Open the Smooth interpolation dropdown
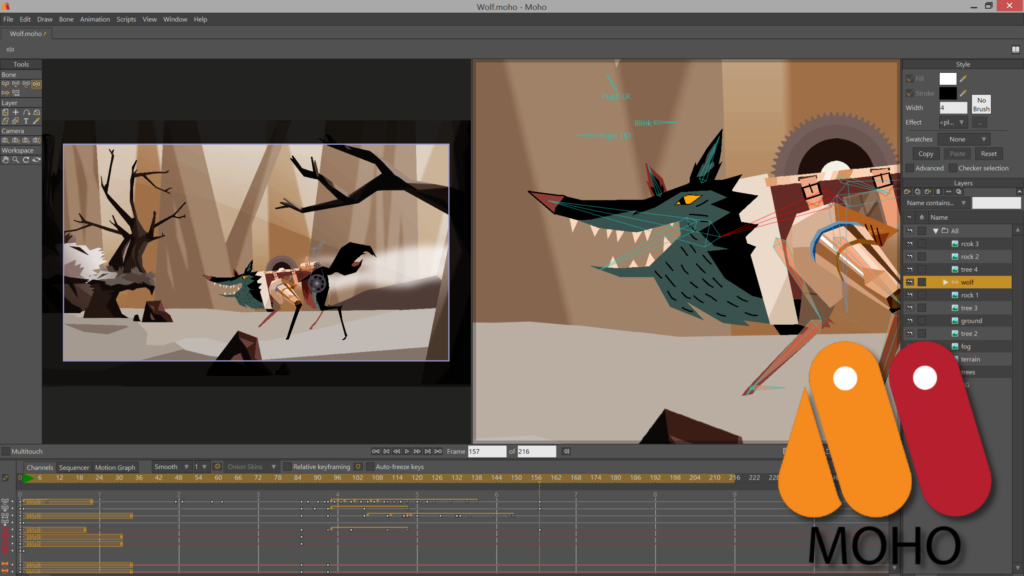This screenshot has width=1024, height=576. pos(171,467)
